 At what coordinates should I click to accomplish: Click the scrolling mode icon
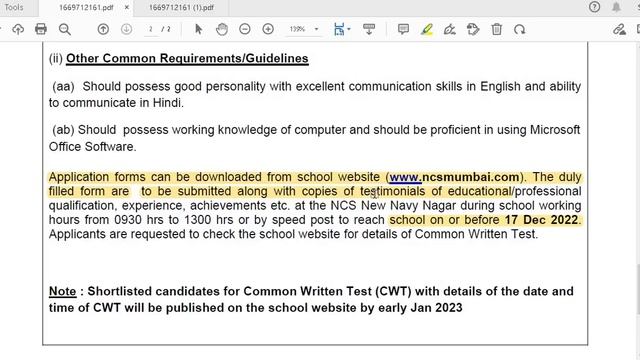point(369,29)
